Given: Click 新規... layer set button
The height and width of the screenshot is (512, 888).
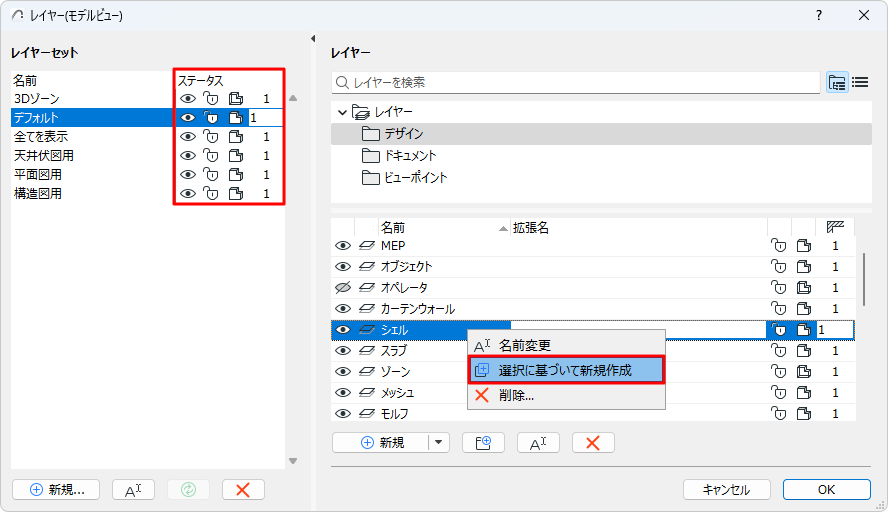Looking at the screenshot, I should coord(56,490).
